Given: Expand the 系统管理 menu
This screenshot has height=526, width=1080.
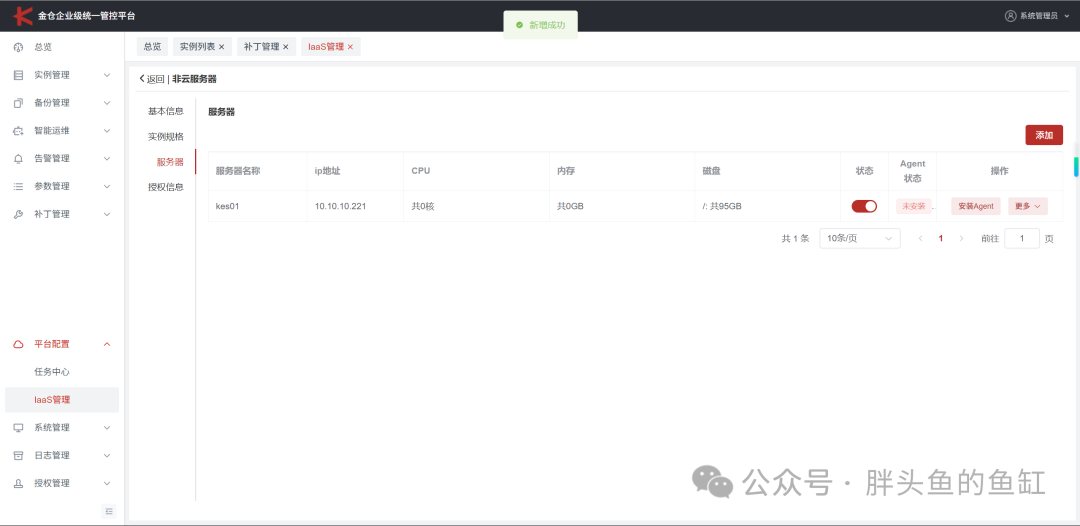Looking at the screenshot, I should [x=107, y=428].
